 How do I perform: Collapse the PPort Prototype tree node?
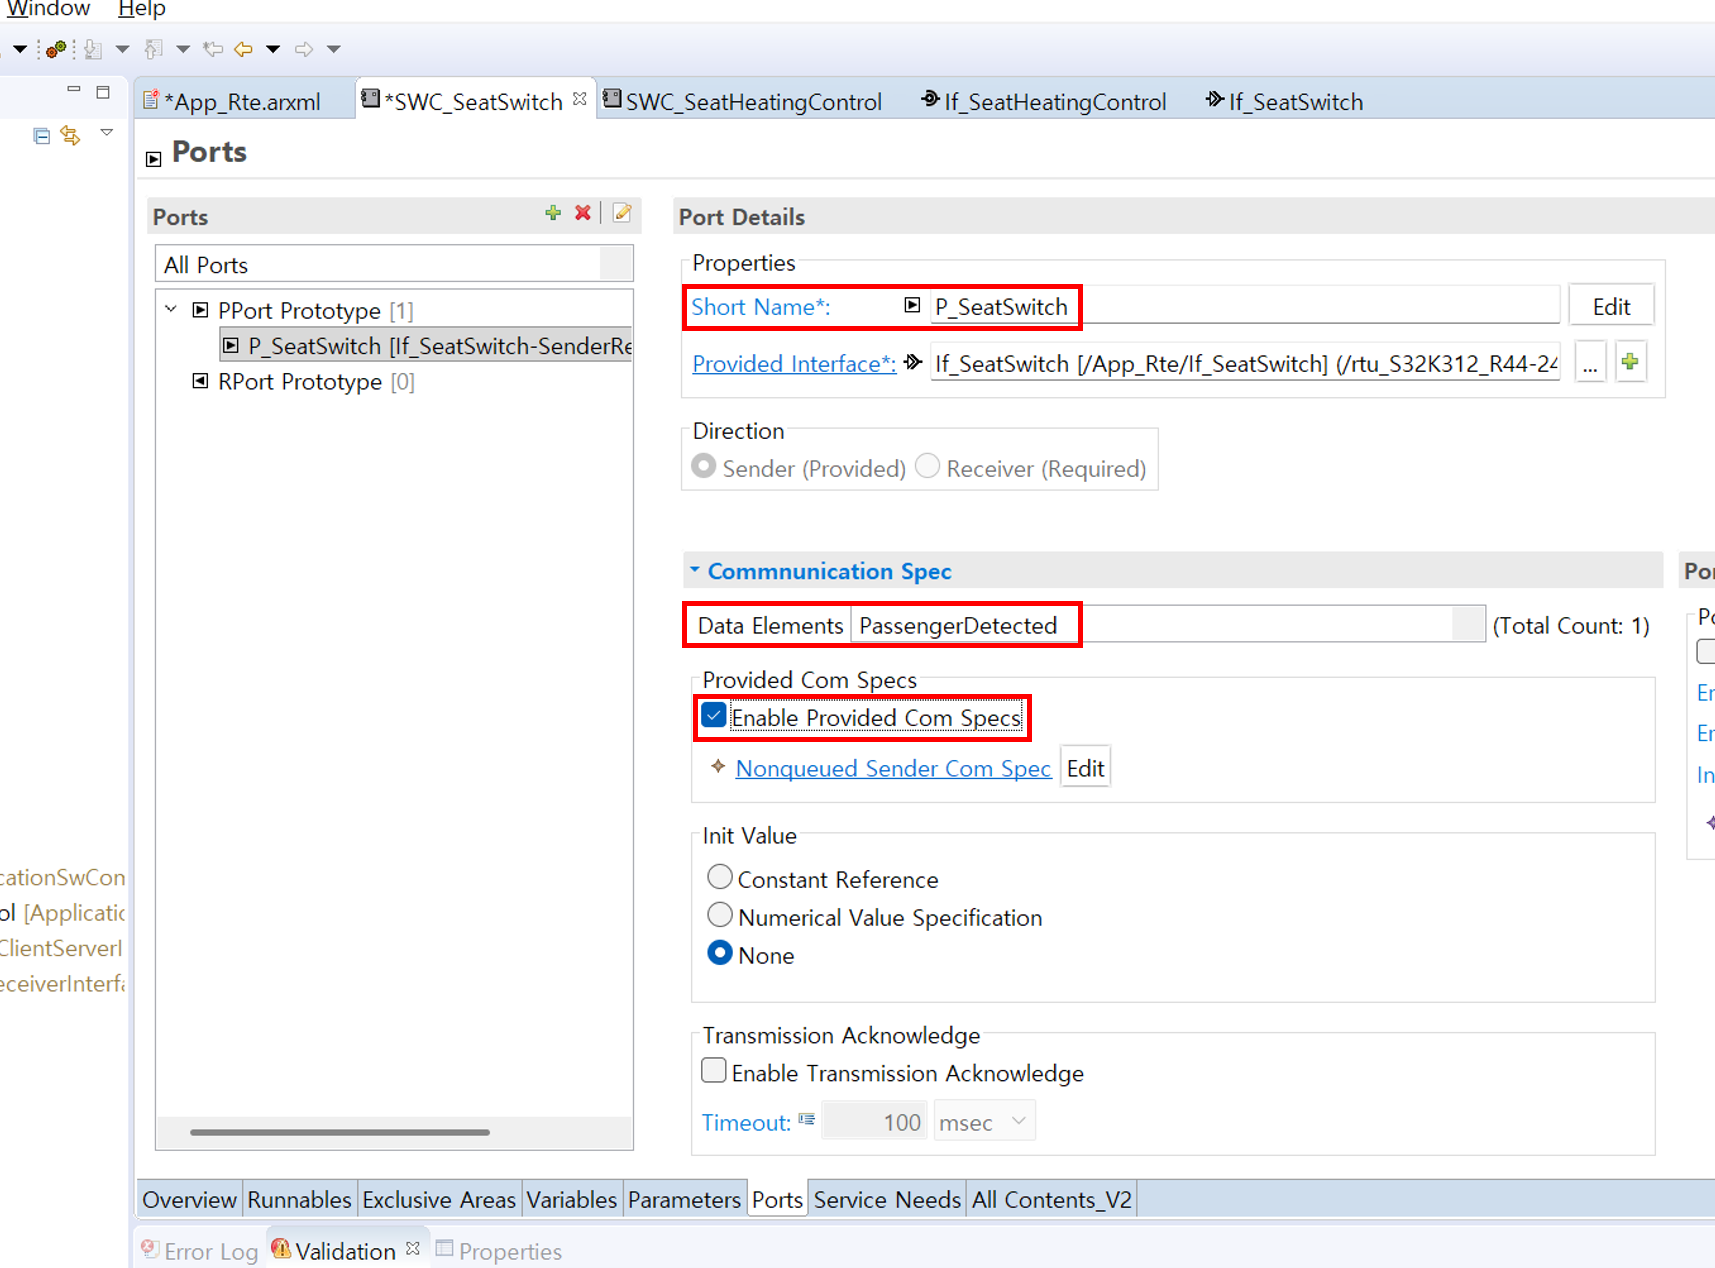(x=171, y=310)
